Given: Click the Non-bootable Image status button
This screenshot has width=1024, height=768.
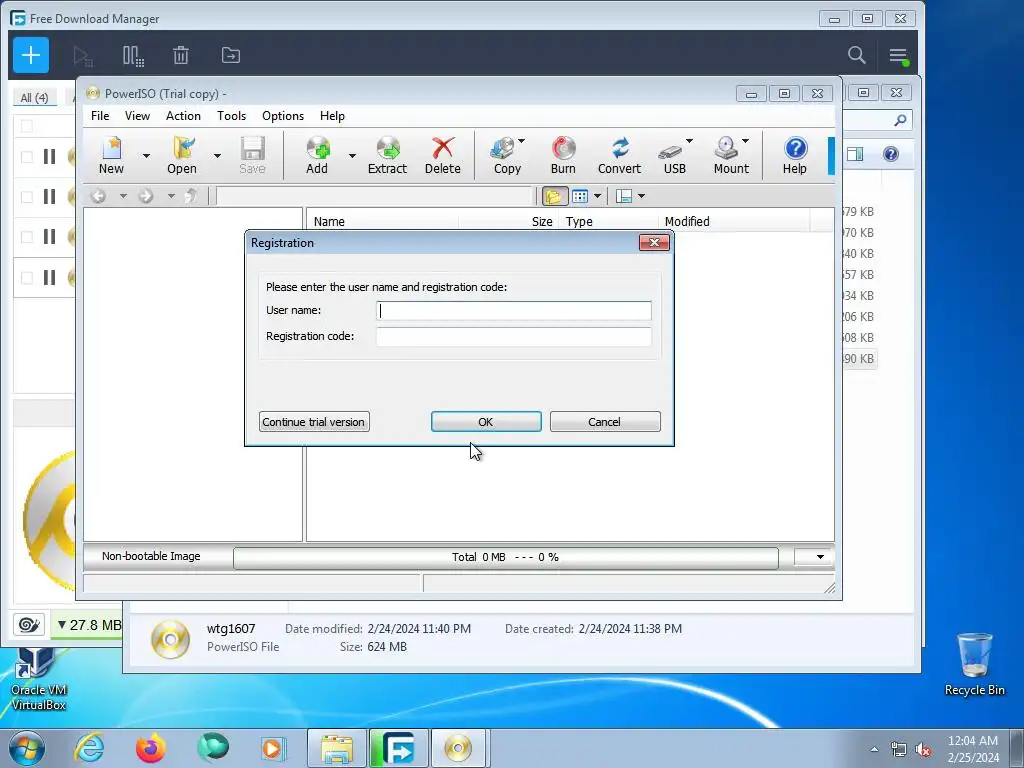Looking at the screenshot, I should click(152, 556).
